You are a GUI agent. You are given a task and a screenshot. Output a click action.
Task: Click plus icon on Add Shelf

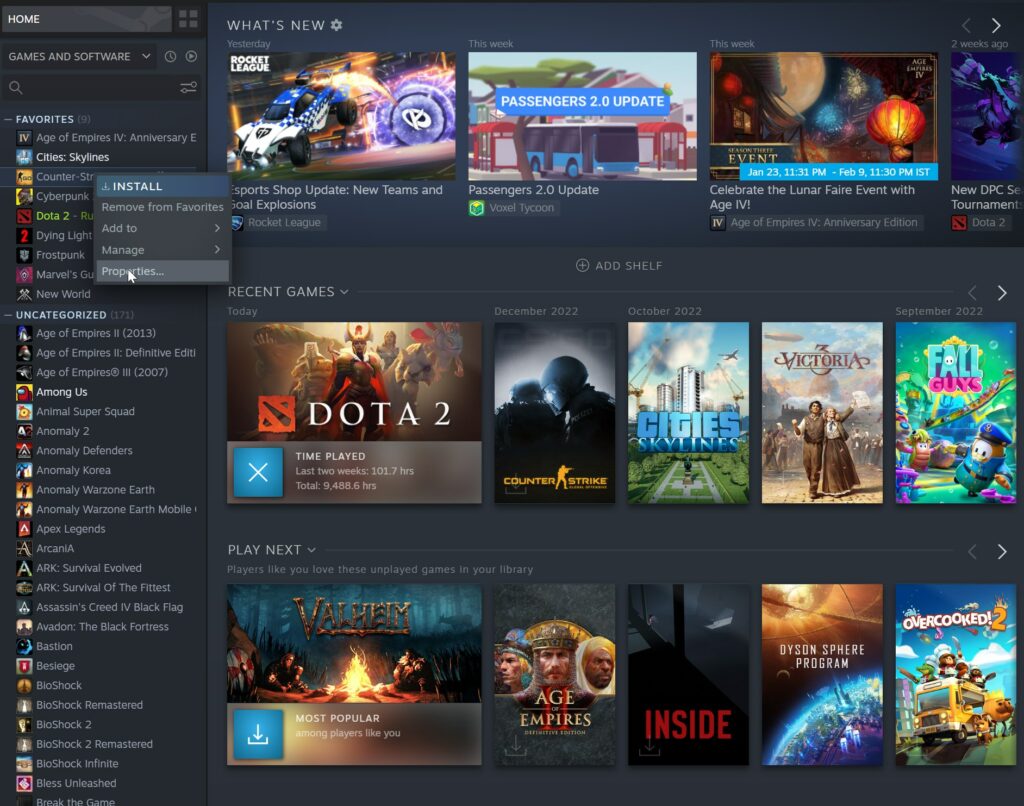tap(582, 266)
